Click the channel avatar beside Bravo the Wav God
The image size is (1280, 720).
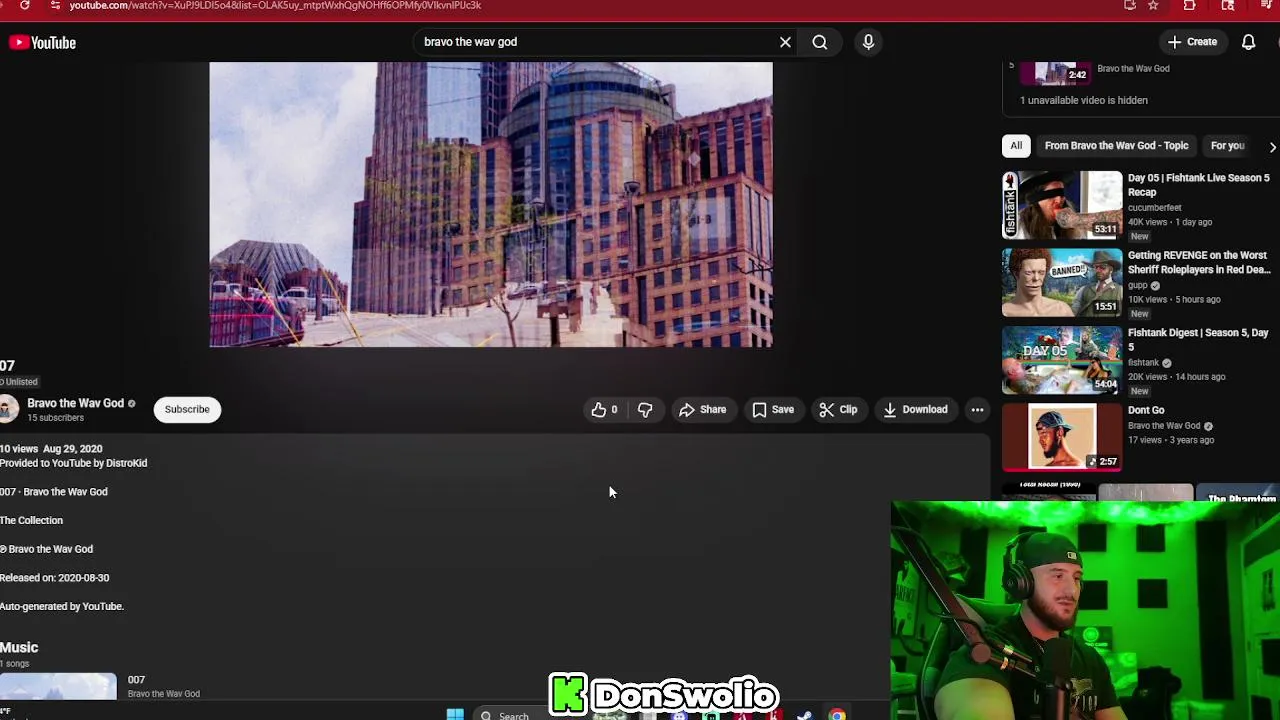[8, 409]
